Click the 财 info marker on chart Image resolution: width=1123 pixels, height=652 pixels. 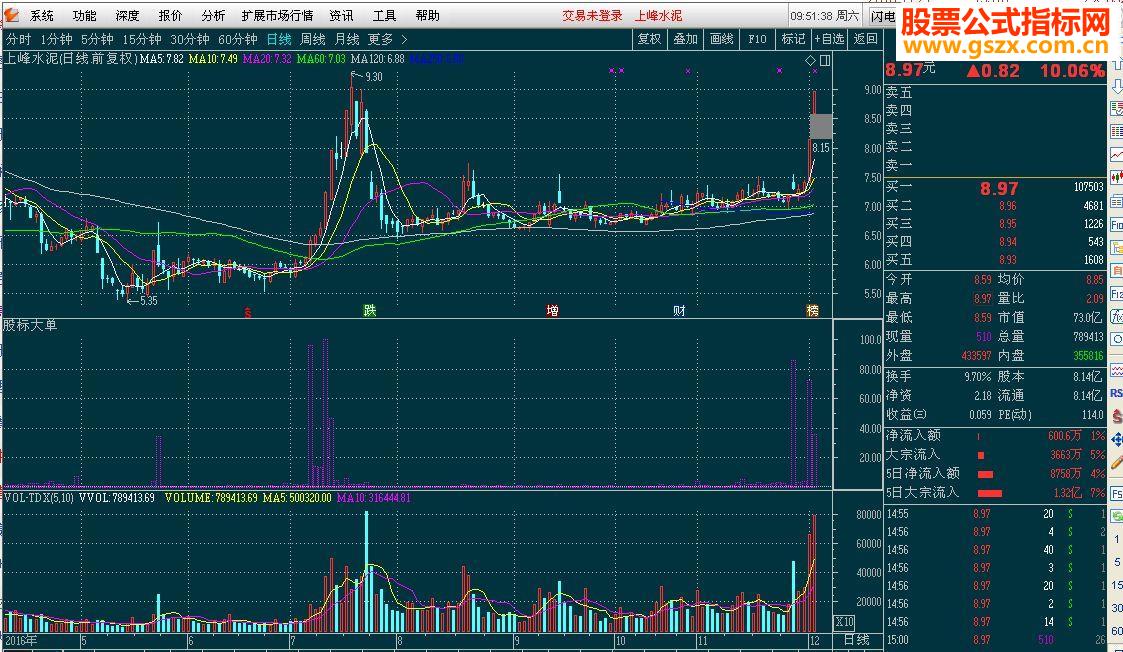[679, 310]
